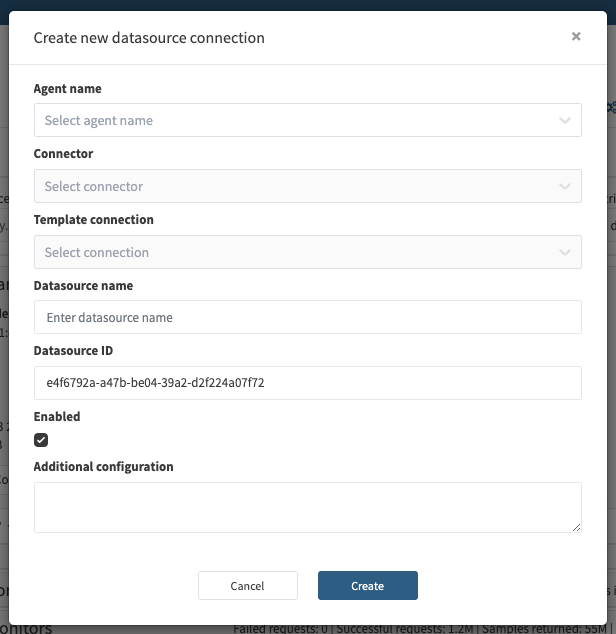616x634 pixels.
Task: Grab the Additional configuration resize handle
Action: click(x=576, y=527)
